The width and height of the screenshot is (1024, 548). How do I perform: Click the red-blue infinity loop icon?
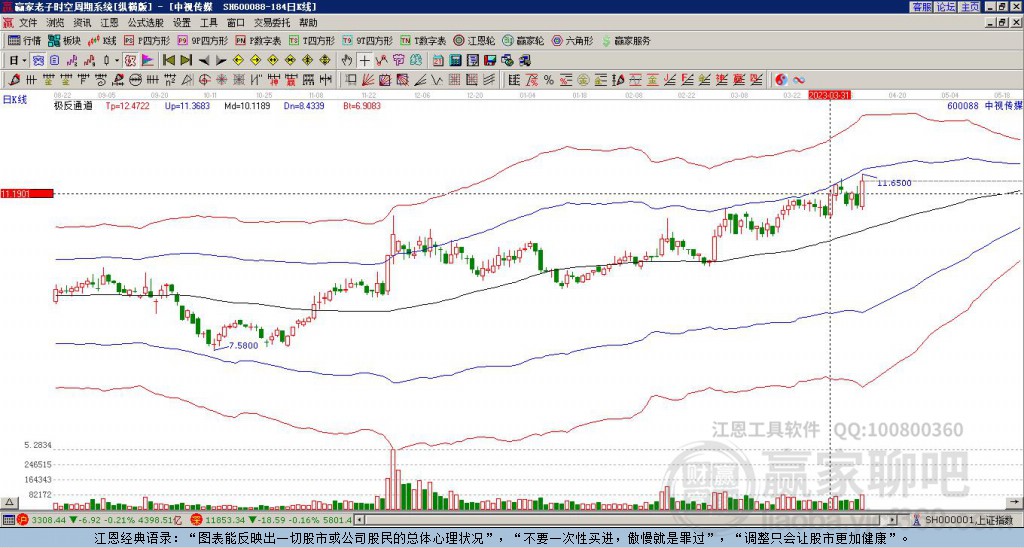point(799,80)
